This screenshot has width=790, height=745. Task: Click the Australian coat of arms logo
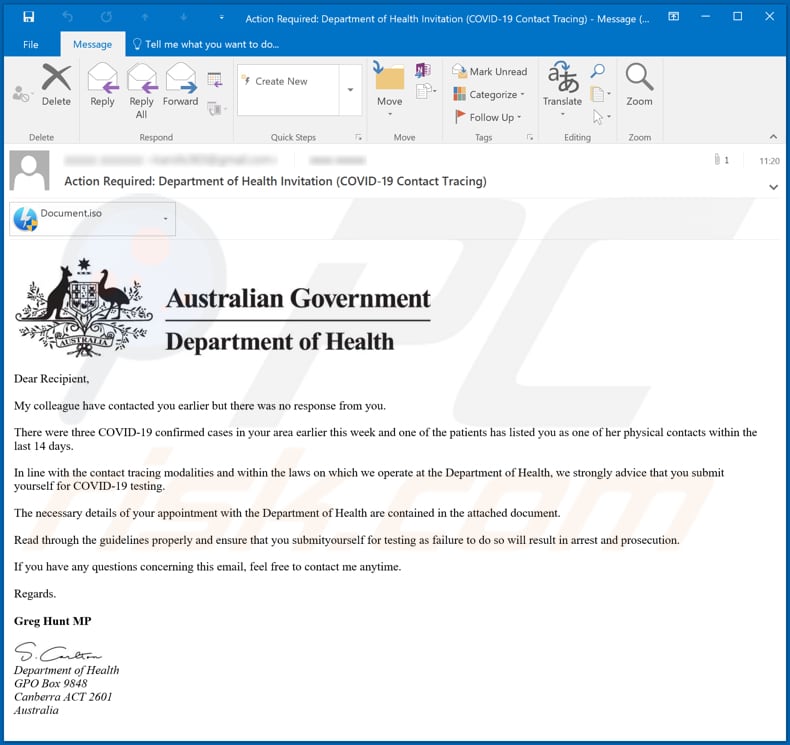(x=84, y=307)
